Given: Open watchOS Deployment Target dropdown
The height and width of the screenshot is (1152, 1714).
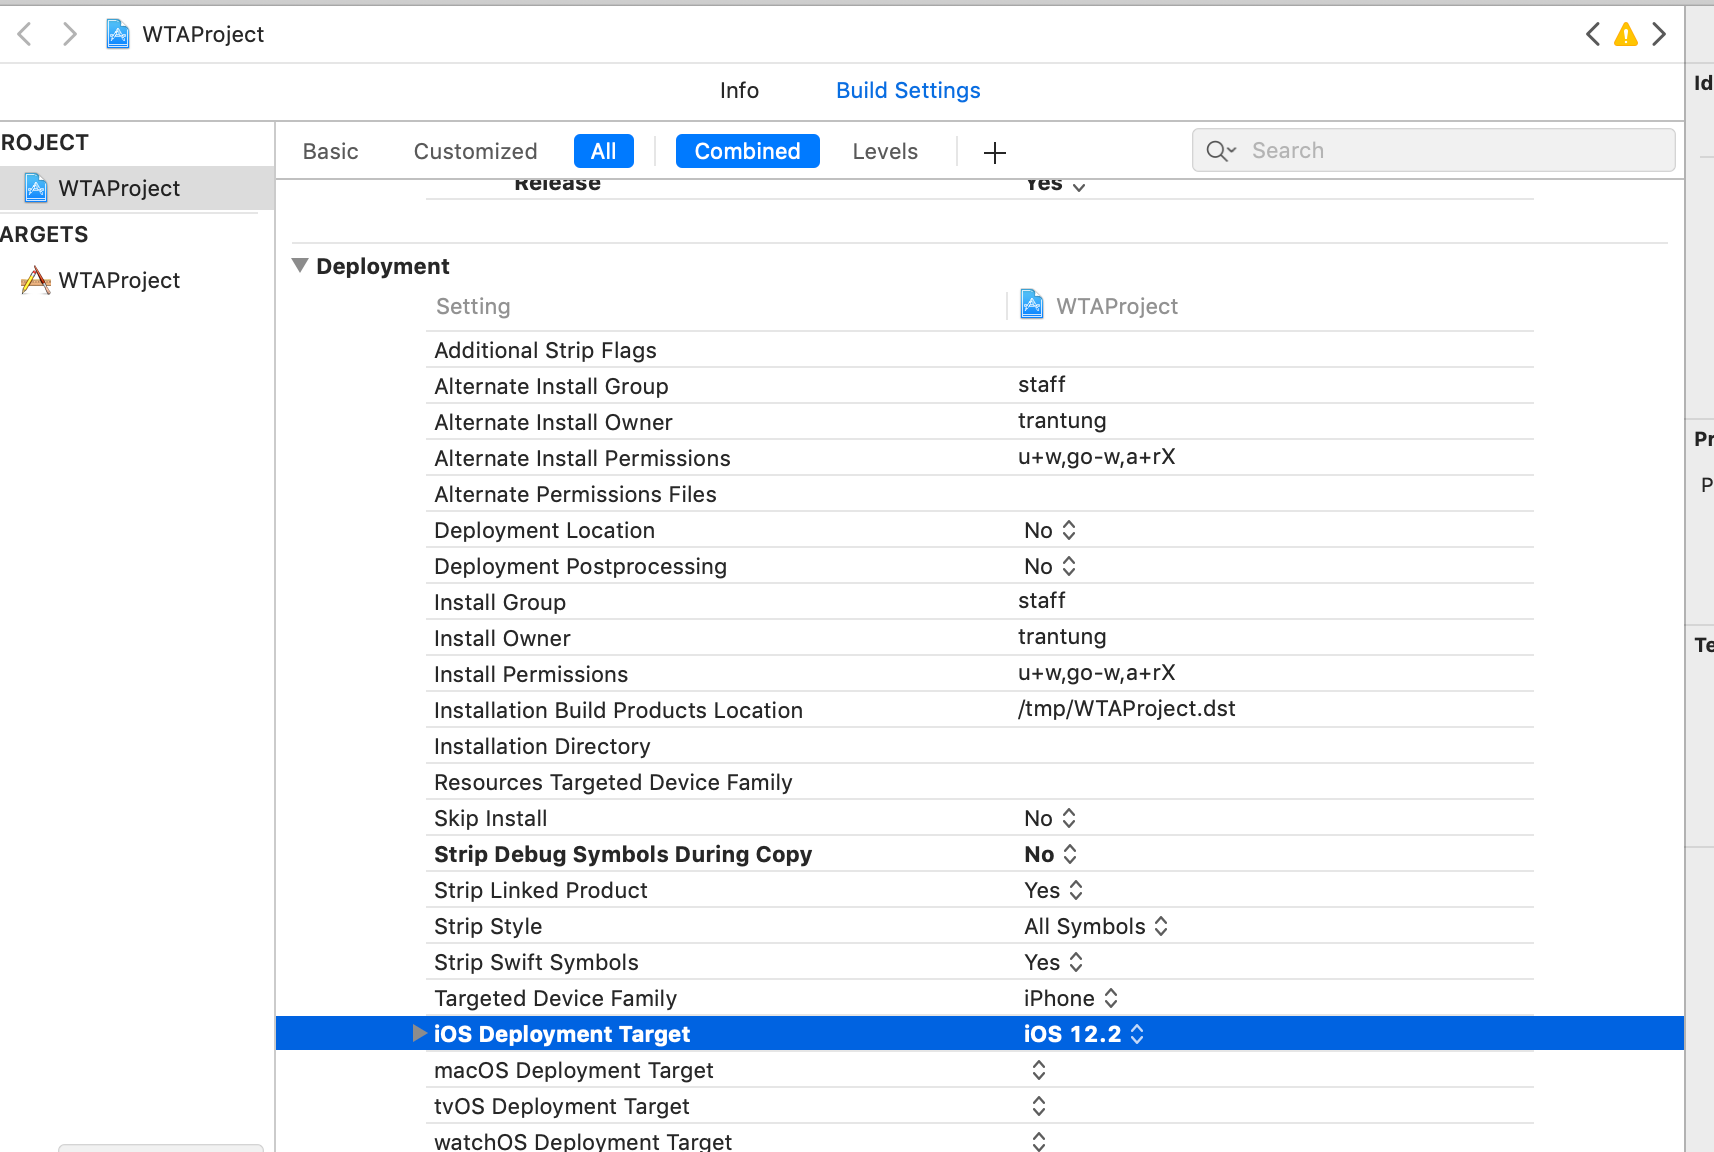Looking at the screenshot, I should coord(1039,1141).
